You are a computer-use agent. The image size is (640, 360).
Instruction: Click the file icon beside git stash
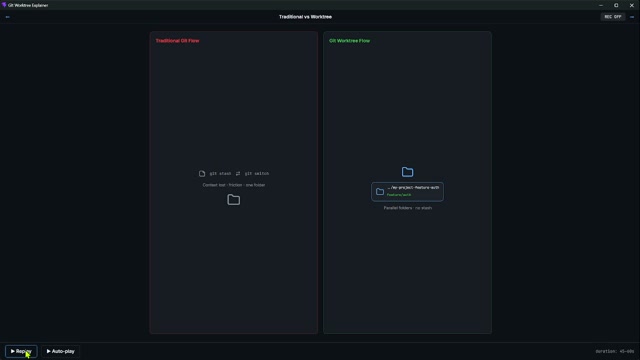[202, 173]
